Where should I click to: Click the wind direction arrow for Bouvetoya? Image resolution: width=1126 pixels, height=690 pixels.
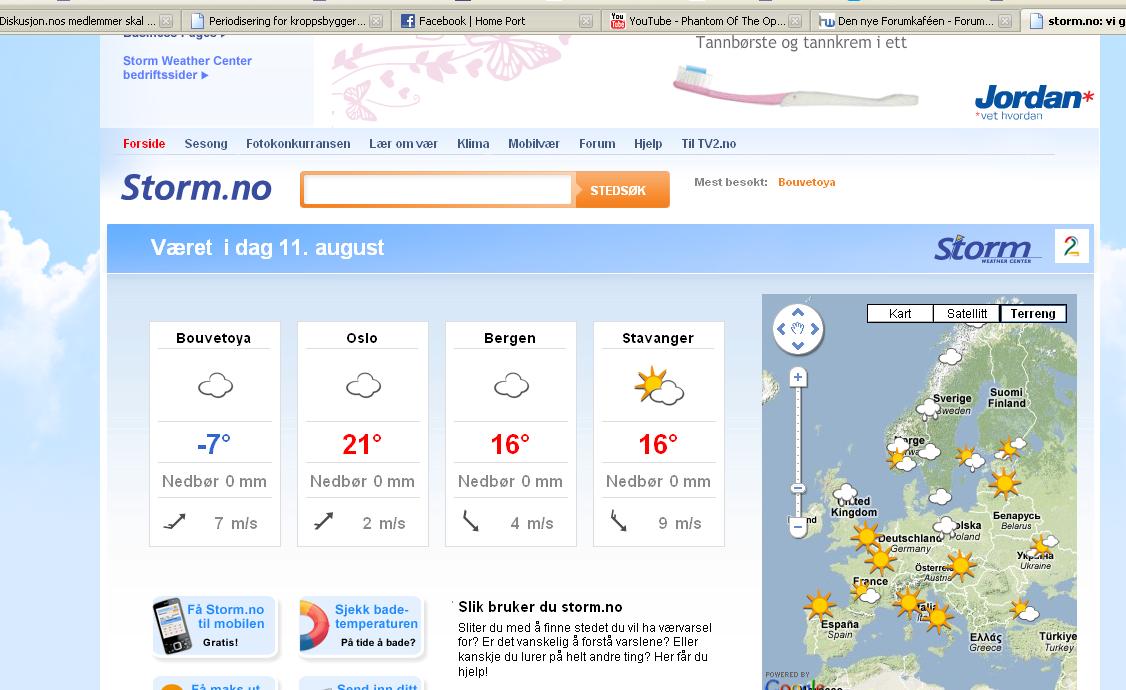175,522
